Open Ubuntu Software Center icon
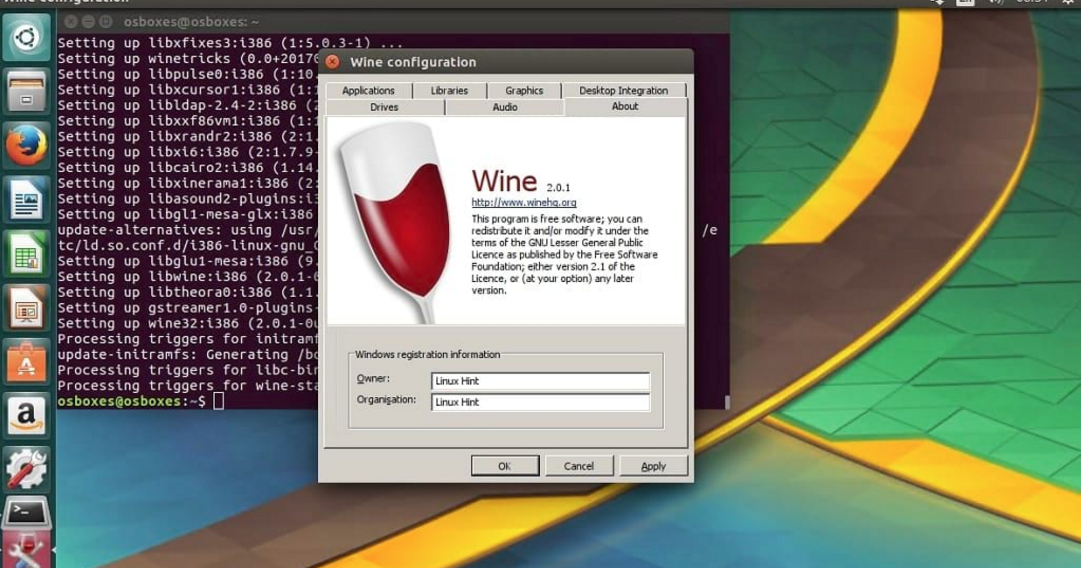The width and height of the screenshot is (1081, 568). click(26, 361)
